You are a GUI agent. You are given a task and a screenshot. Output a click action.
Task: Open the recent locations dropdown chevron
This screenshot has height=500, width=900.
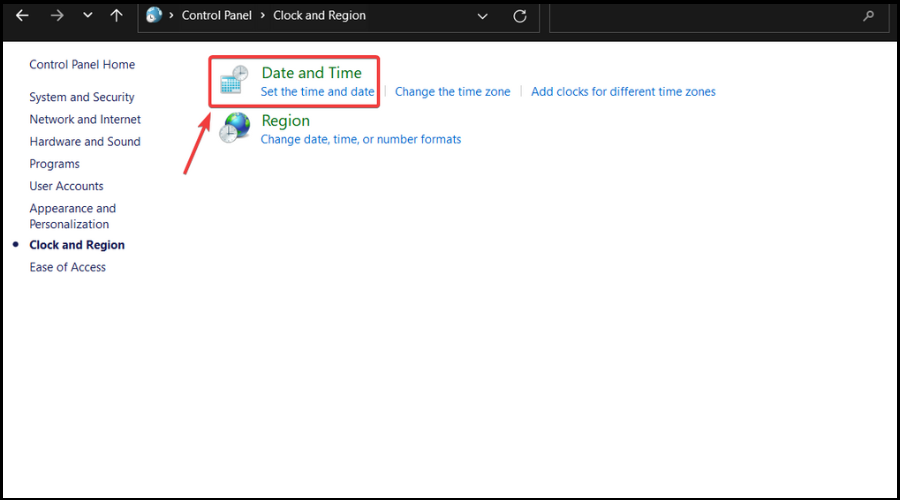point(88,15)
